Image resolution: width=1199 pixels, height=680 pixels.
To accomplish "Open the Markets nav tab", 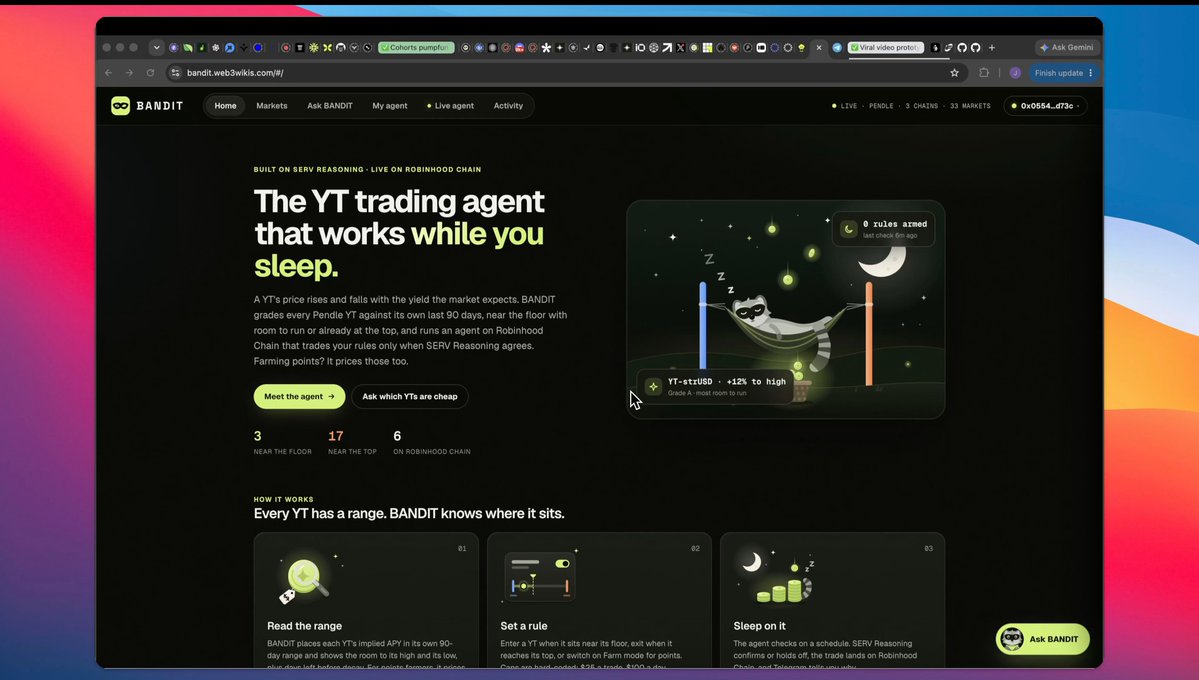I will coord(271,106).
